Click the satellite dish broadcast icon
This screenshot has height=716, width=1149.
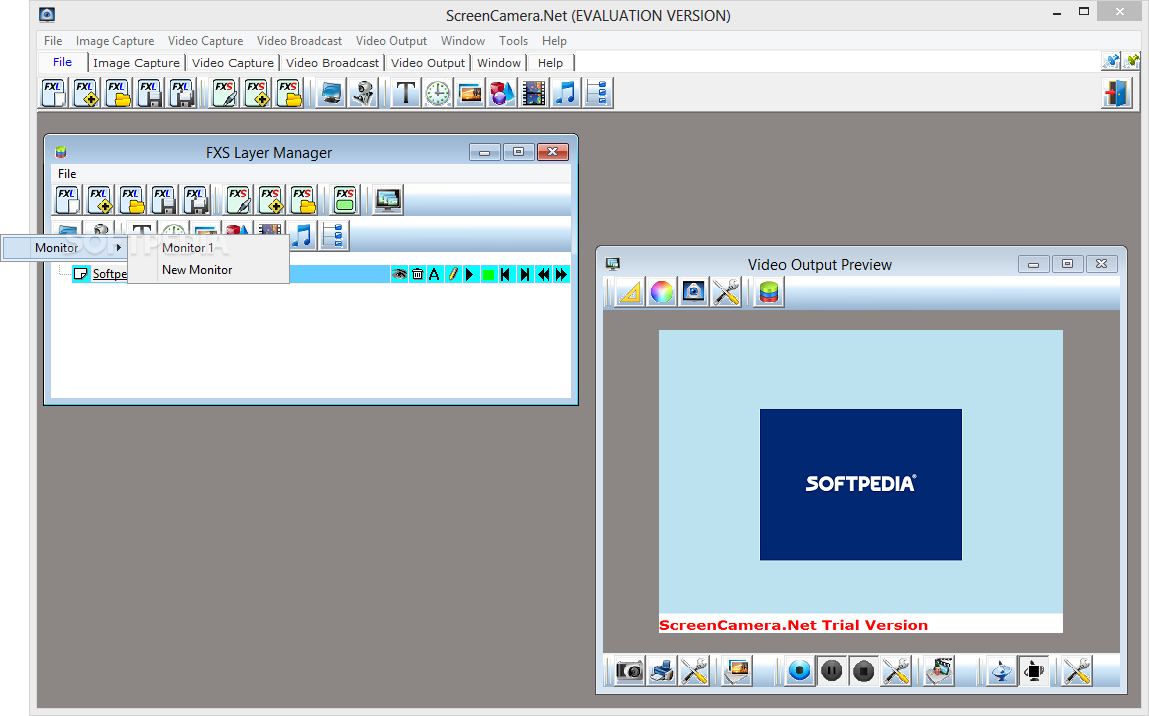tap(1002, 671)
